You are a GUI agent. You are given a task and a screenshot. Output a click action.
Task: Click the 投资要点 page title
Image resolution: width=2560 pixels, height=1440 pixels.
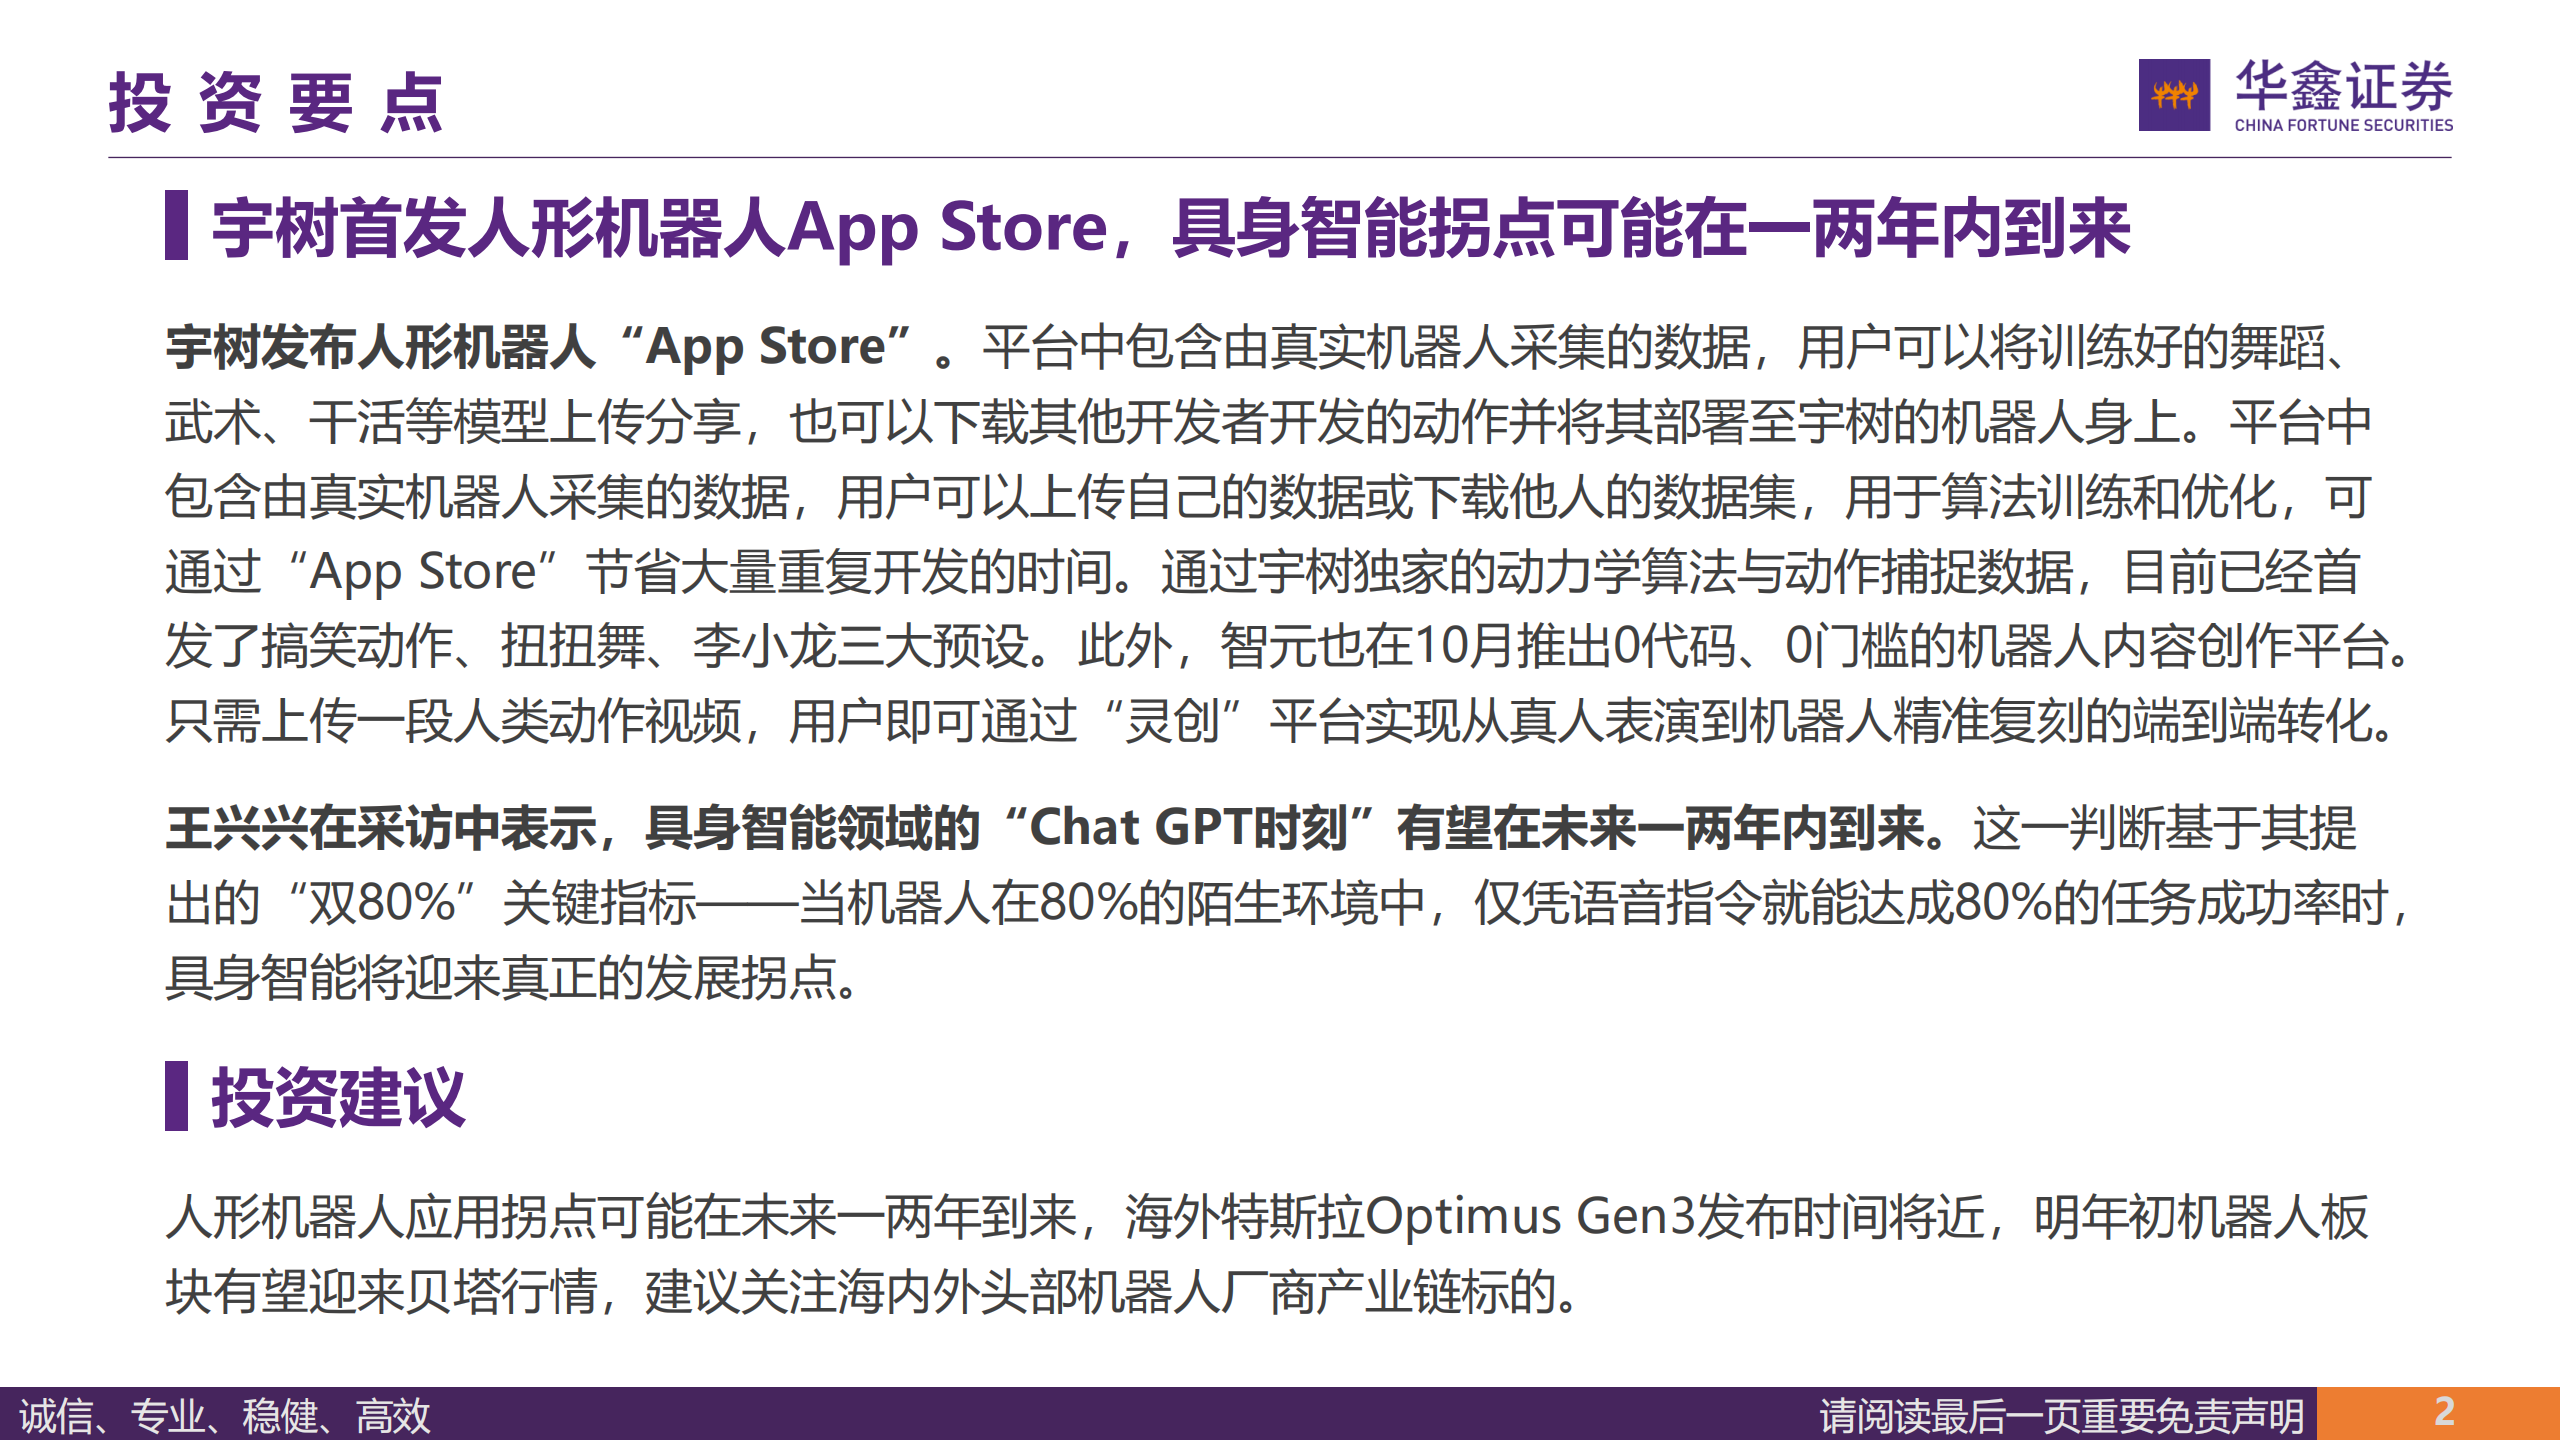click(276, 103)
